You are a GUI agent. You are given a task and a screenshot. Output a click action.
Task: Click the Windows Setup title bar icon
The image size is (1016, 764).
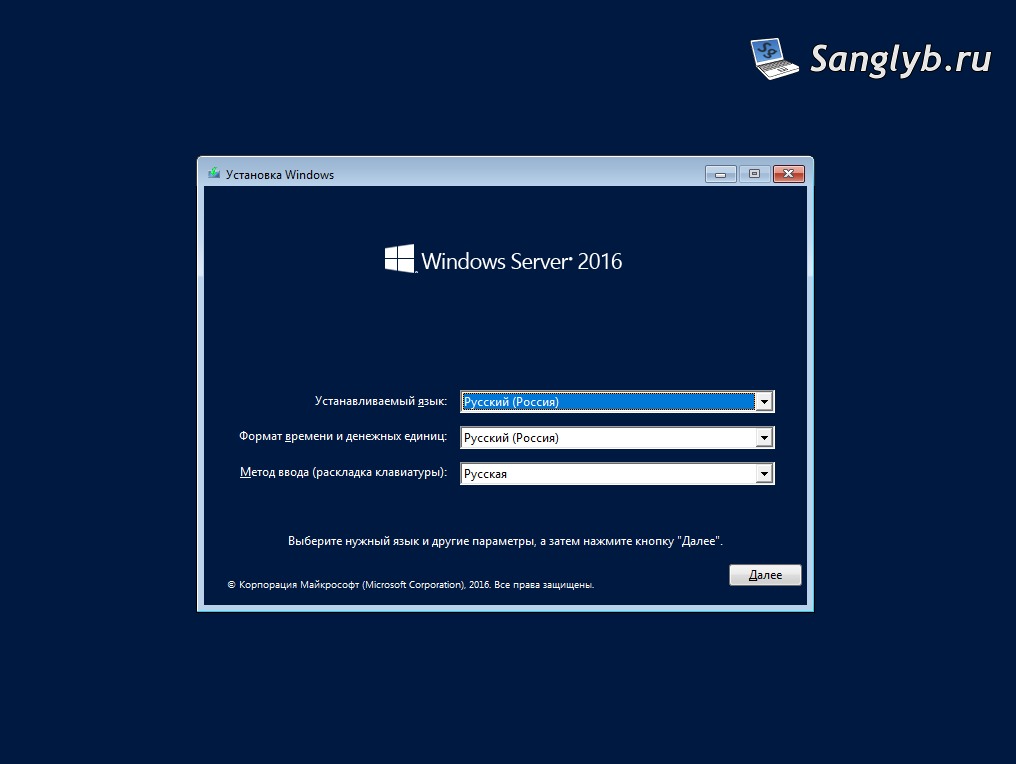(214, 174)
